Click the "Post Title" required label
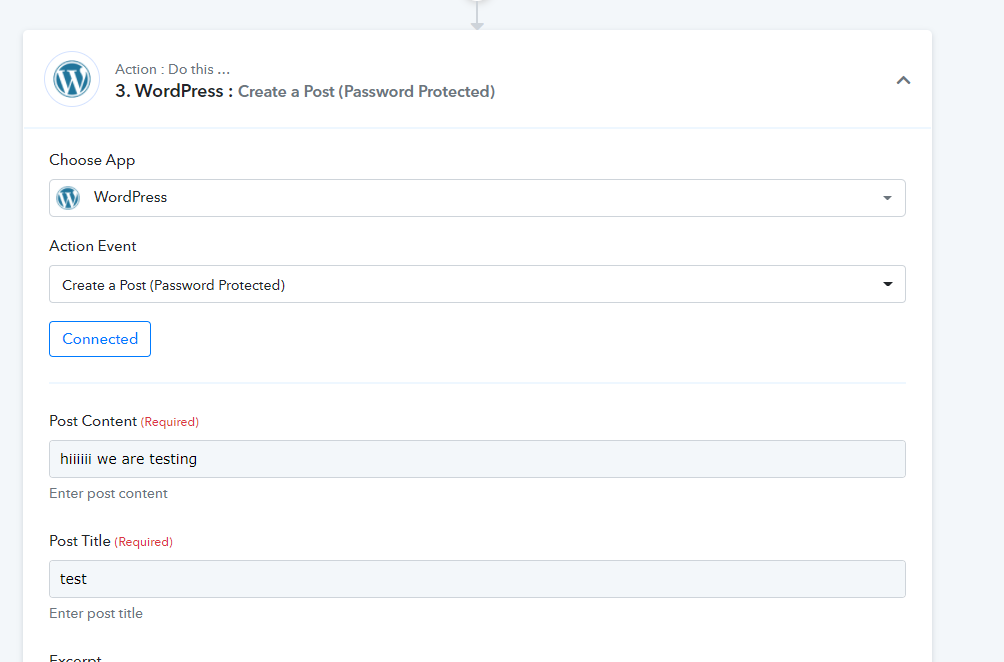 [x=81, y=541]
